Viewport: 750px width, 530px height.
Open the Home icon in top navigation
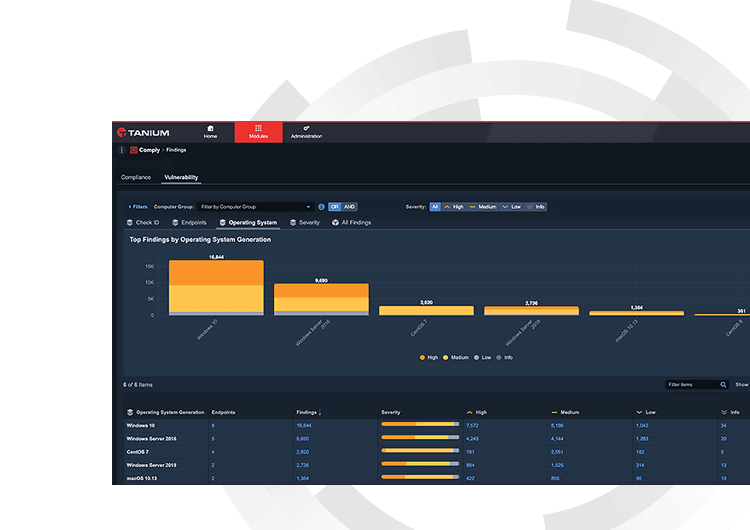[210, 128]
